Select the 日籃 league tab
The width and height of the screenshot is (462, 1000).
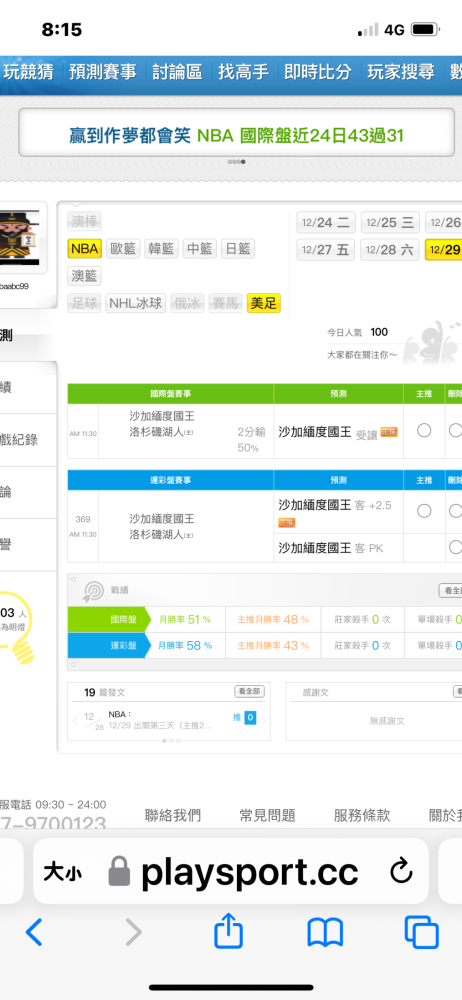coord(238,249)
